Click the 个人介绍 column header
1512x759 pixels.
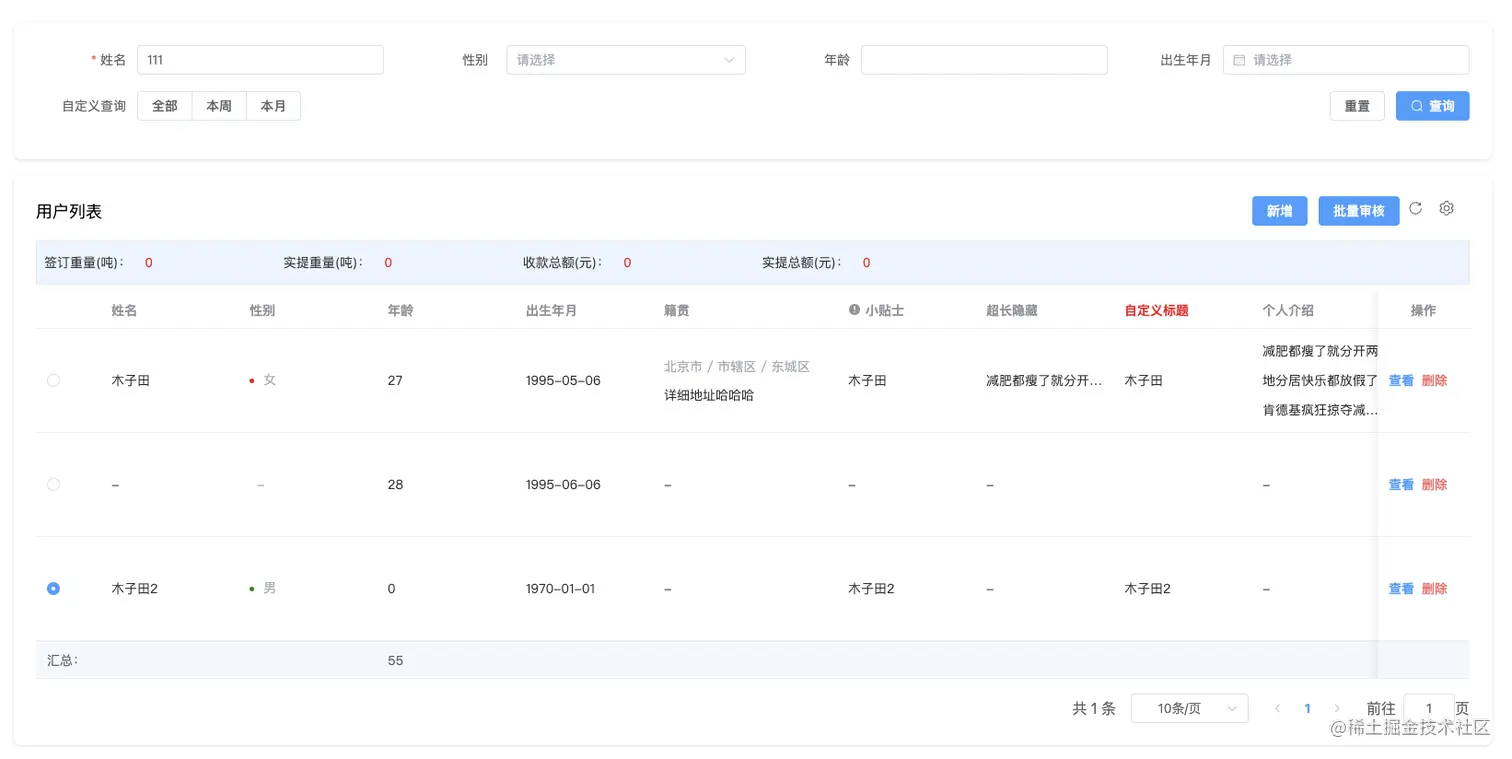coord(1288,310)
